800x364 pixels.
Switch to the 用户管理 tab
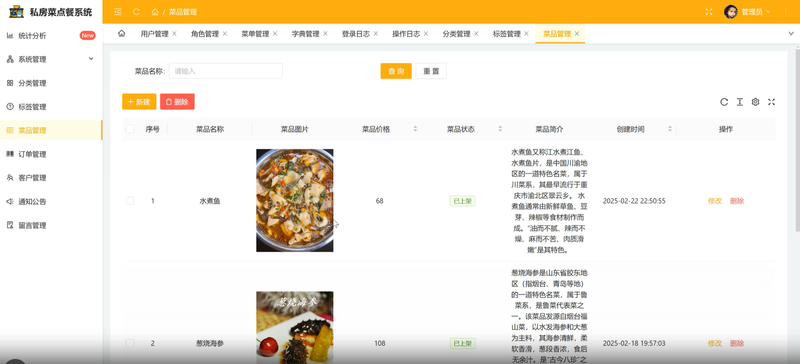pyautogui.click(x=154, y=34)
